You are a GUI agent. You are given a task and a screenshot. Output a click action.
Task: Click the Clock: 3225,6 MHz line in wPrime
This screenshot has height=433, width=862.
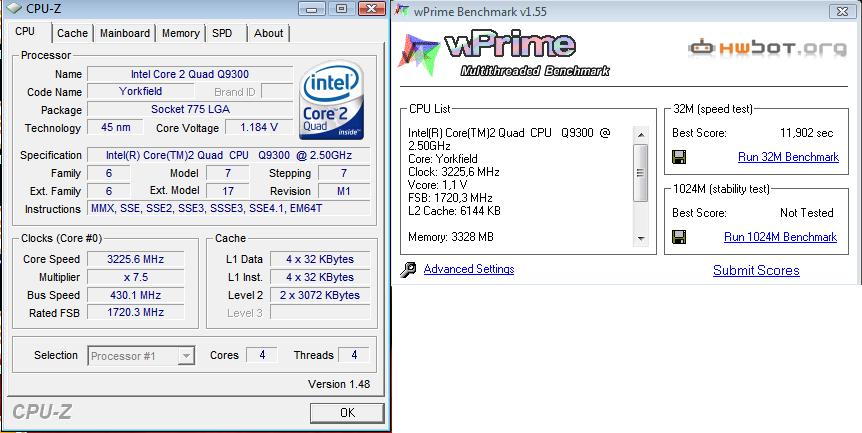(x=454, y=172)
